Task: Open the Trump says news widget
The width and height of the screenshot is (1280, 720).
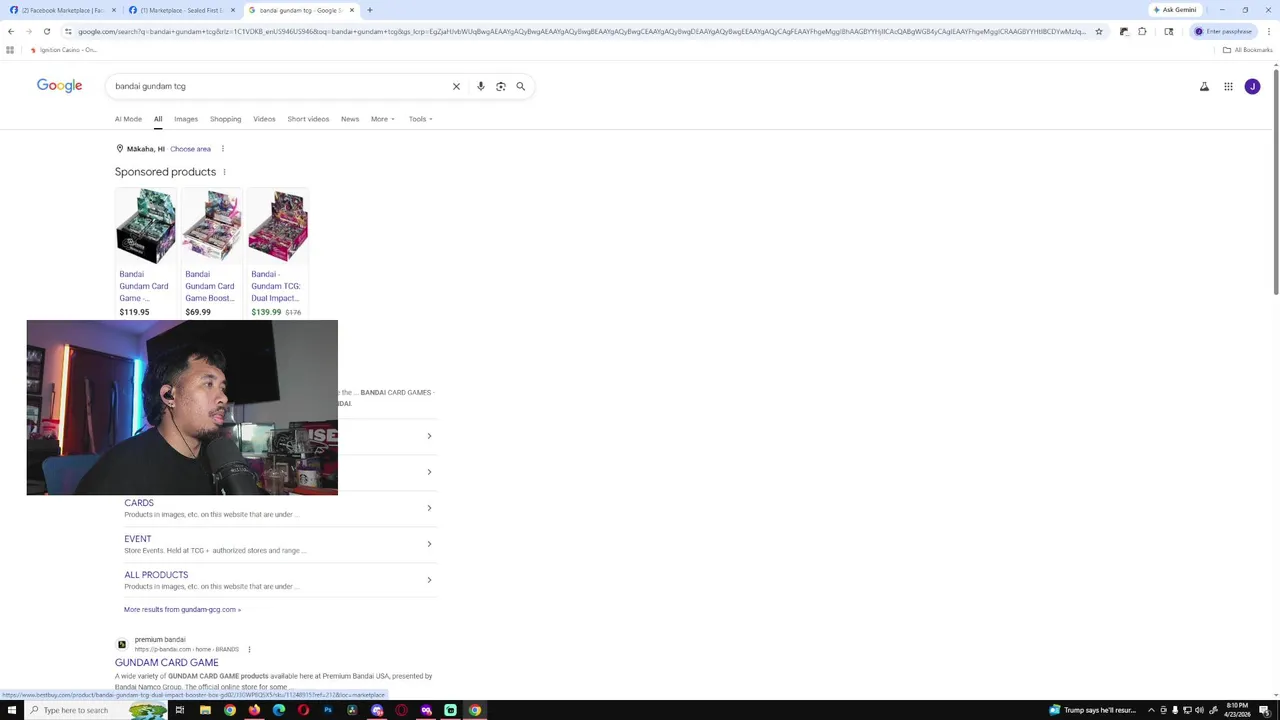Action: click(1093, 710)
